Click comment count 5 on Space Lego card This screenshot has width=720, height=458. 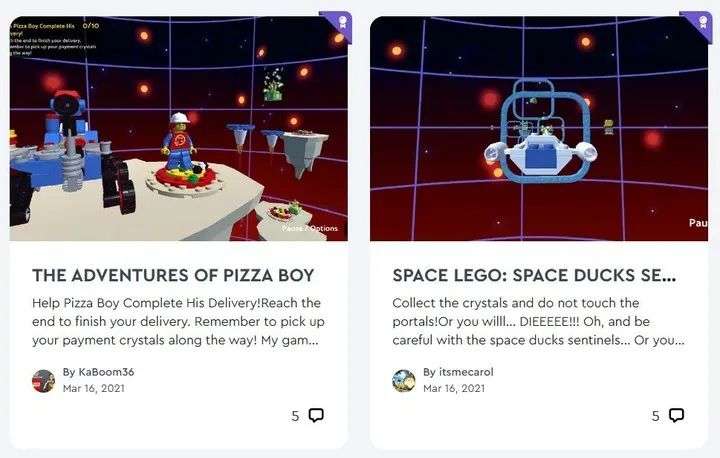click(x=656, y=416)
